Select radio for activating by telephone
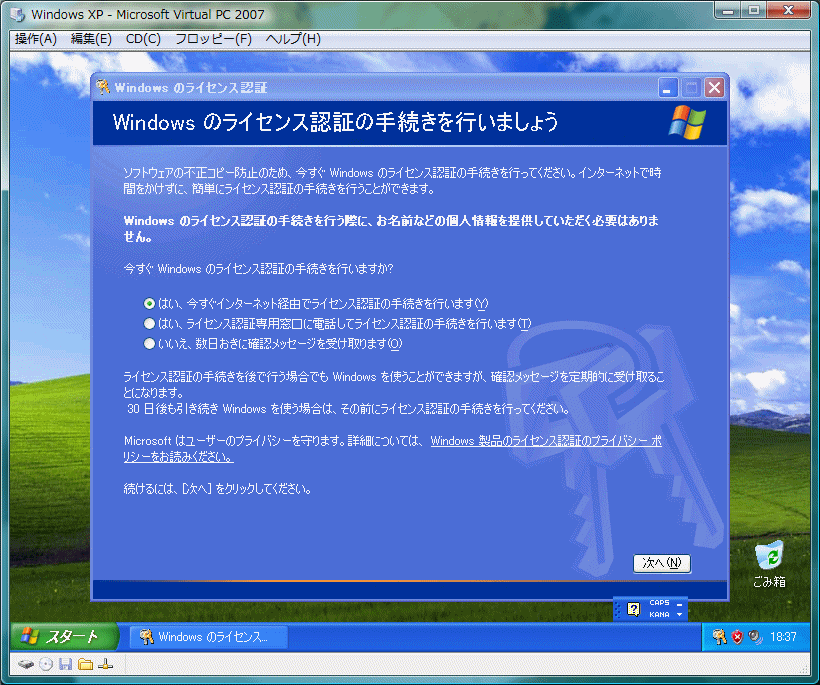 pyautogui.click(x=150, y=324)
